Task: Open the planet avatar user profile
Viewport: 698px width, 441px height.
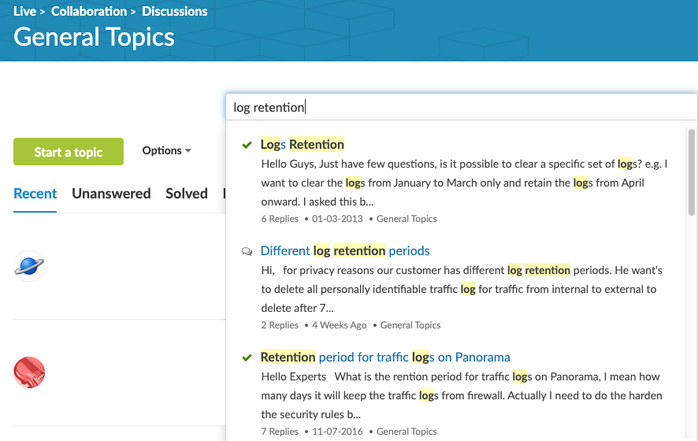Action: pyautogui.click(x=29, y=266)
